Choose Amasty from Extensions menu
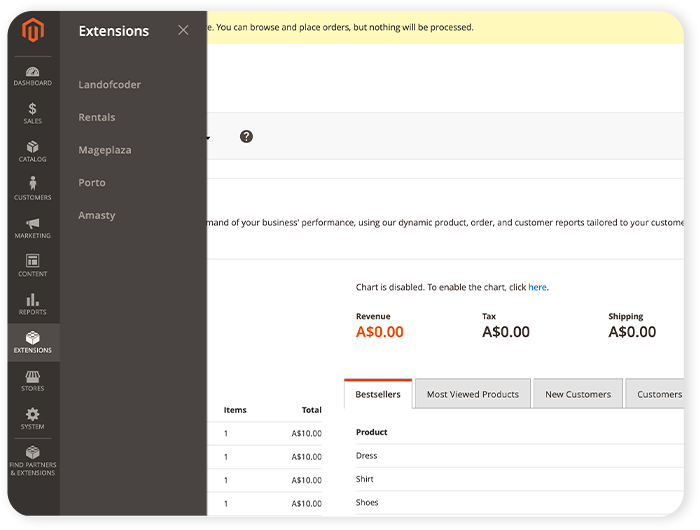Screen dimensions: 700x530 tap(96, 215)
